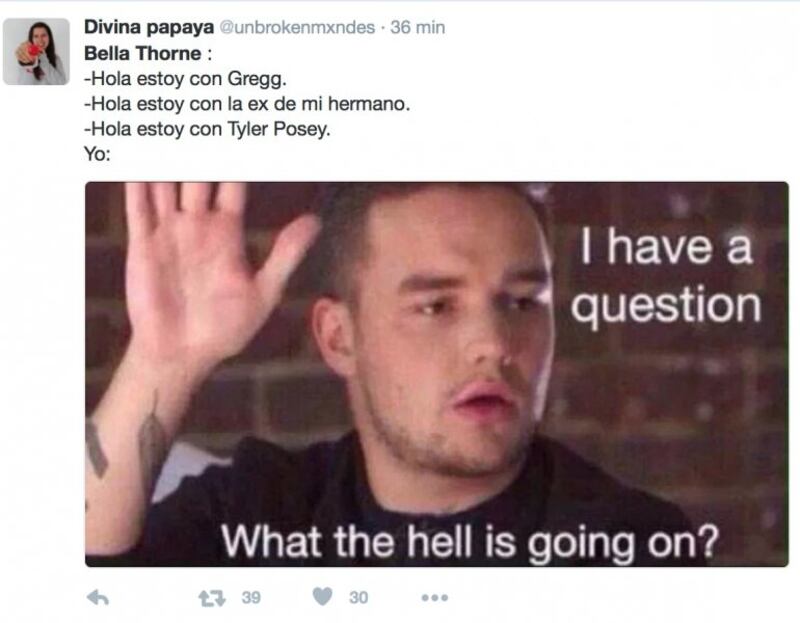This screenshot has height=623, width=800.
Task: Open the three-dot more options menu
Action: click(x=435, y=597)
